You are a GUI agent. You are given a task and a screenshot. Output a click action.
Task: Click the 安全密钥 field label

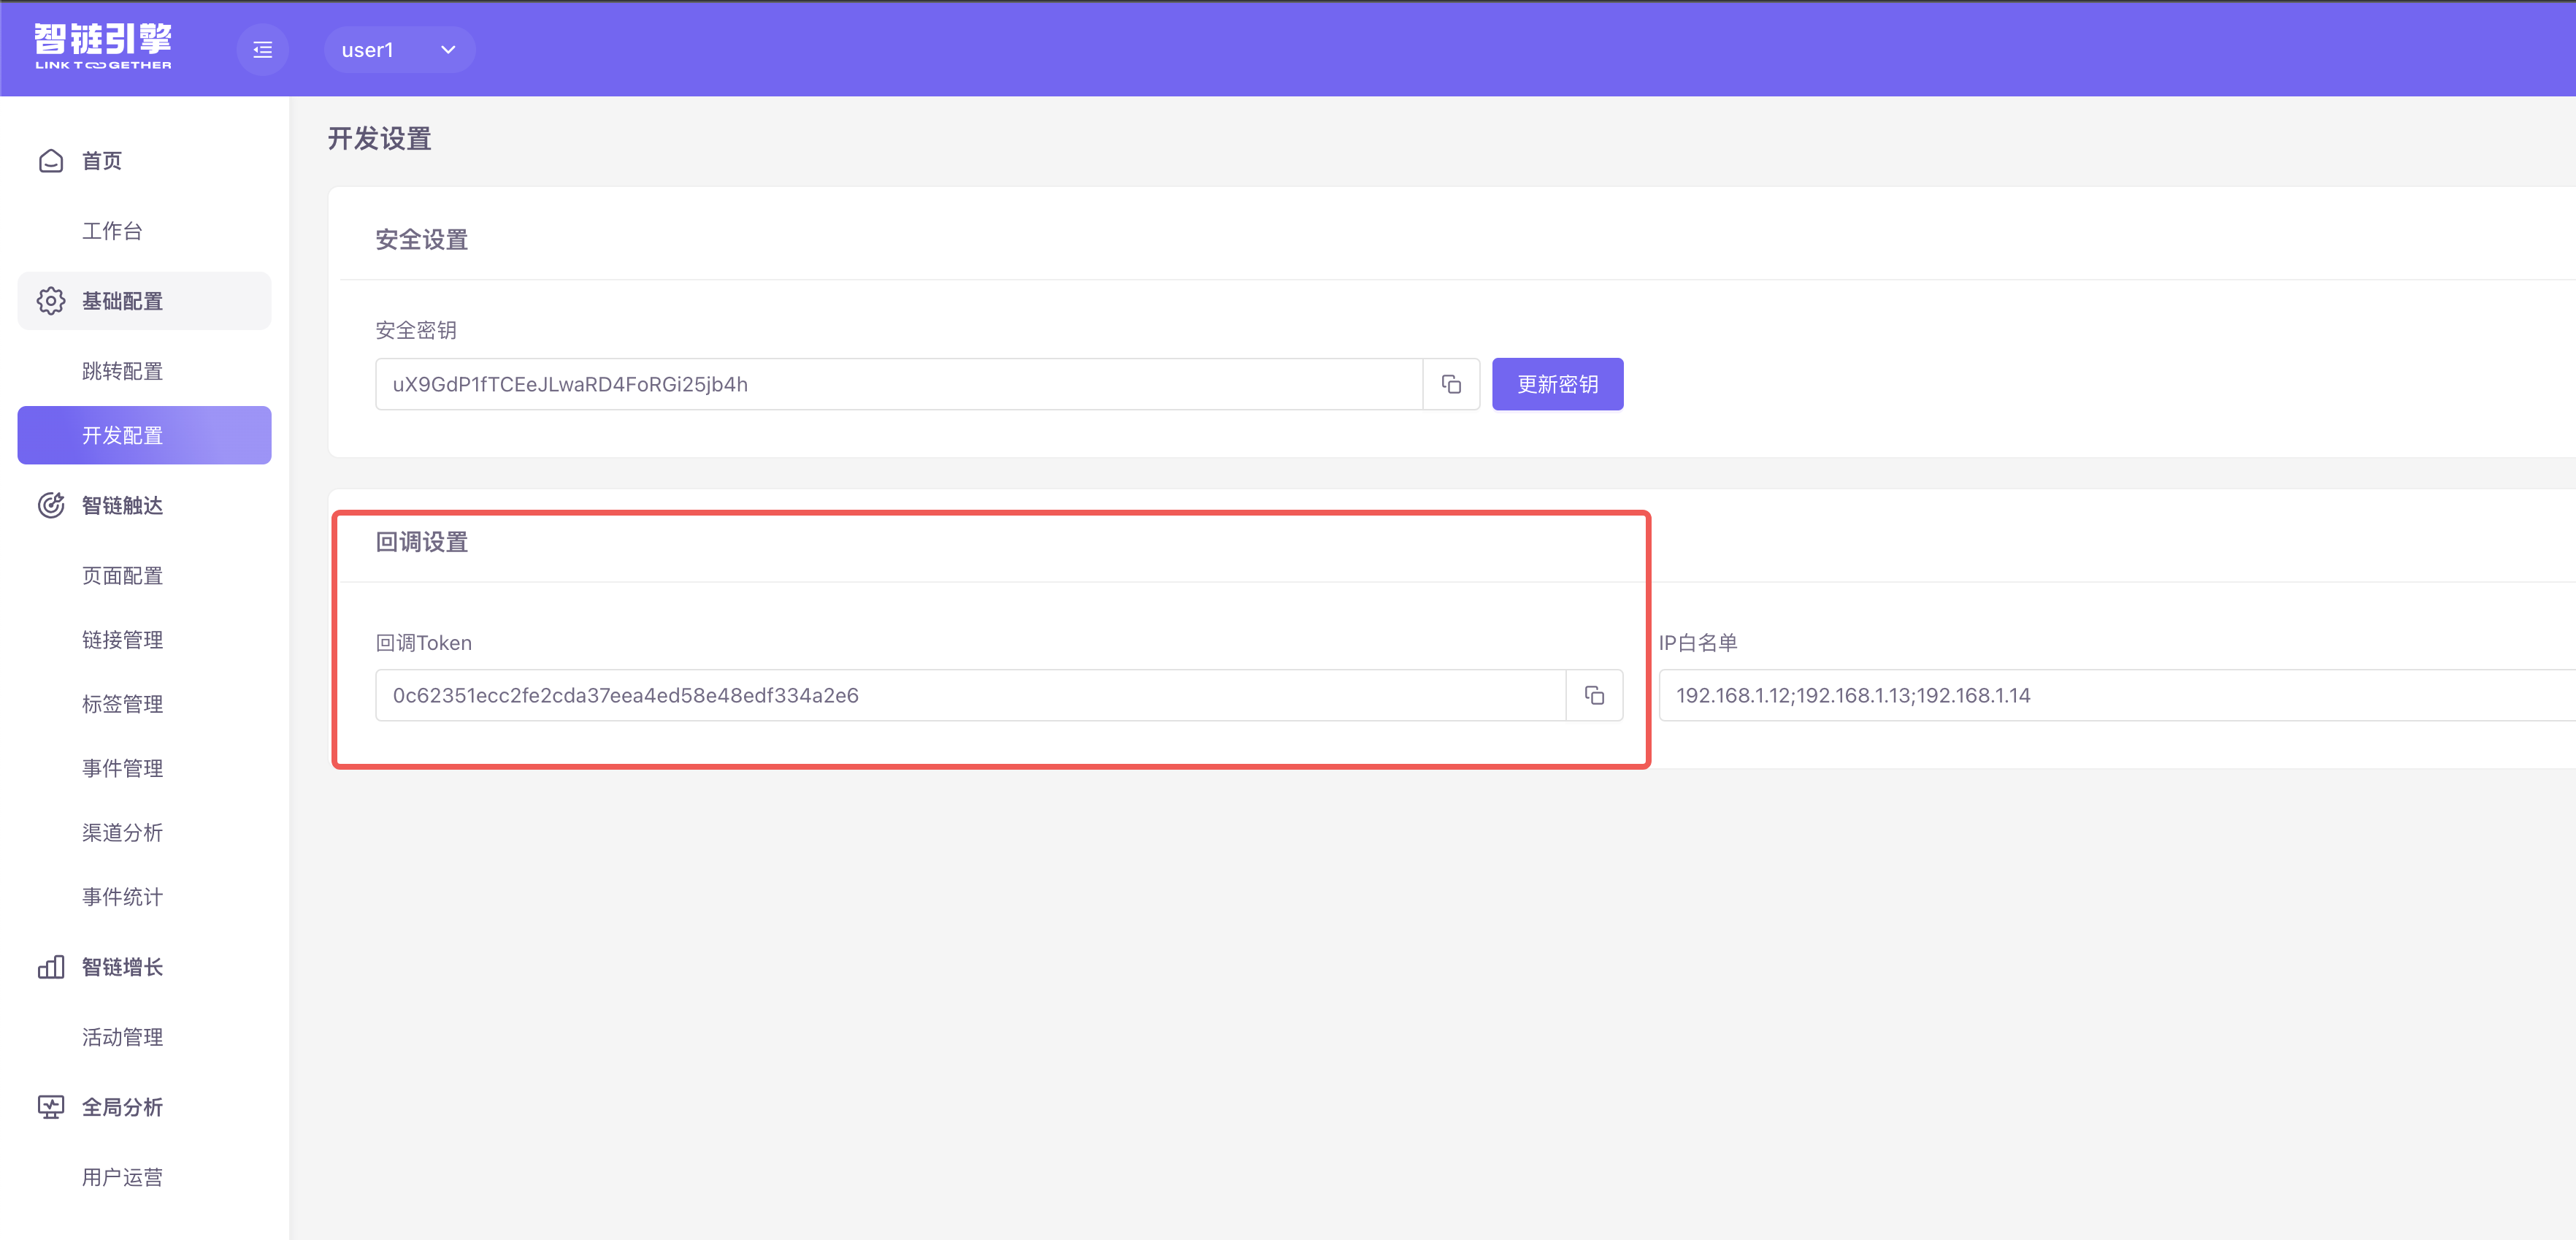click(416, 330)
